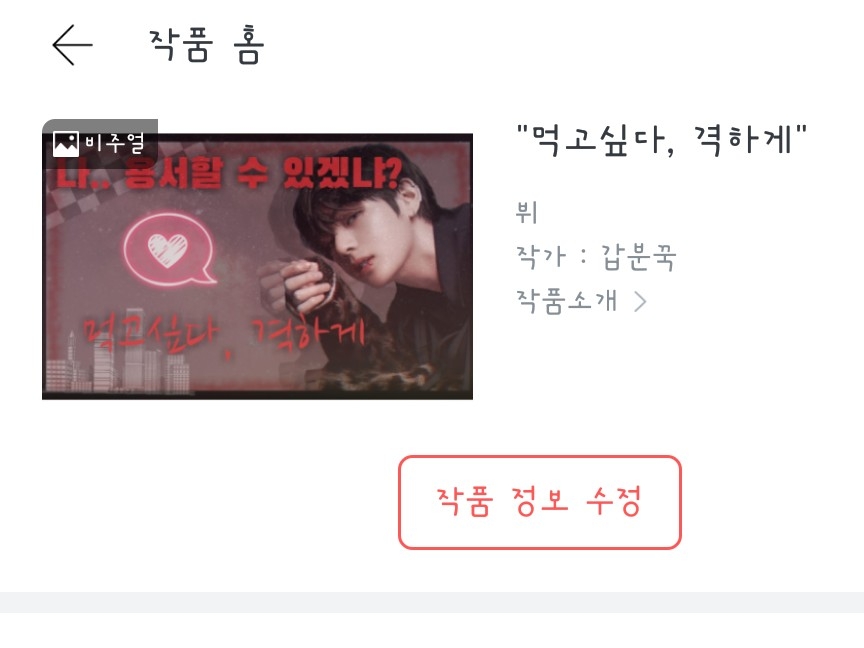Click the 뷔 character tag

526,212
